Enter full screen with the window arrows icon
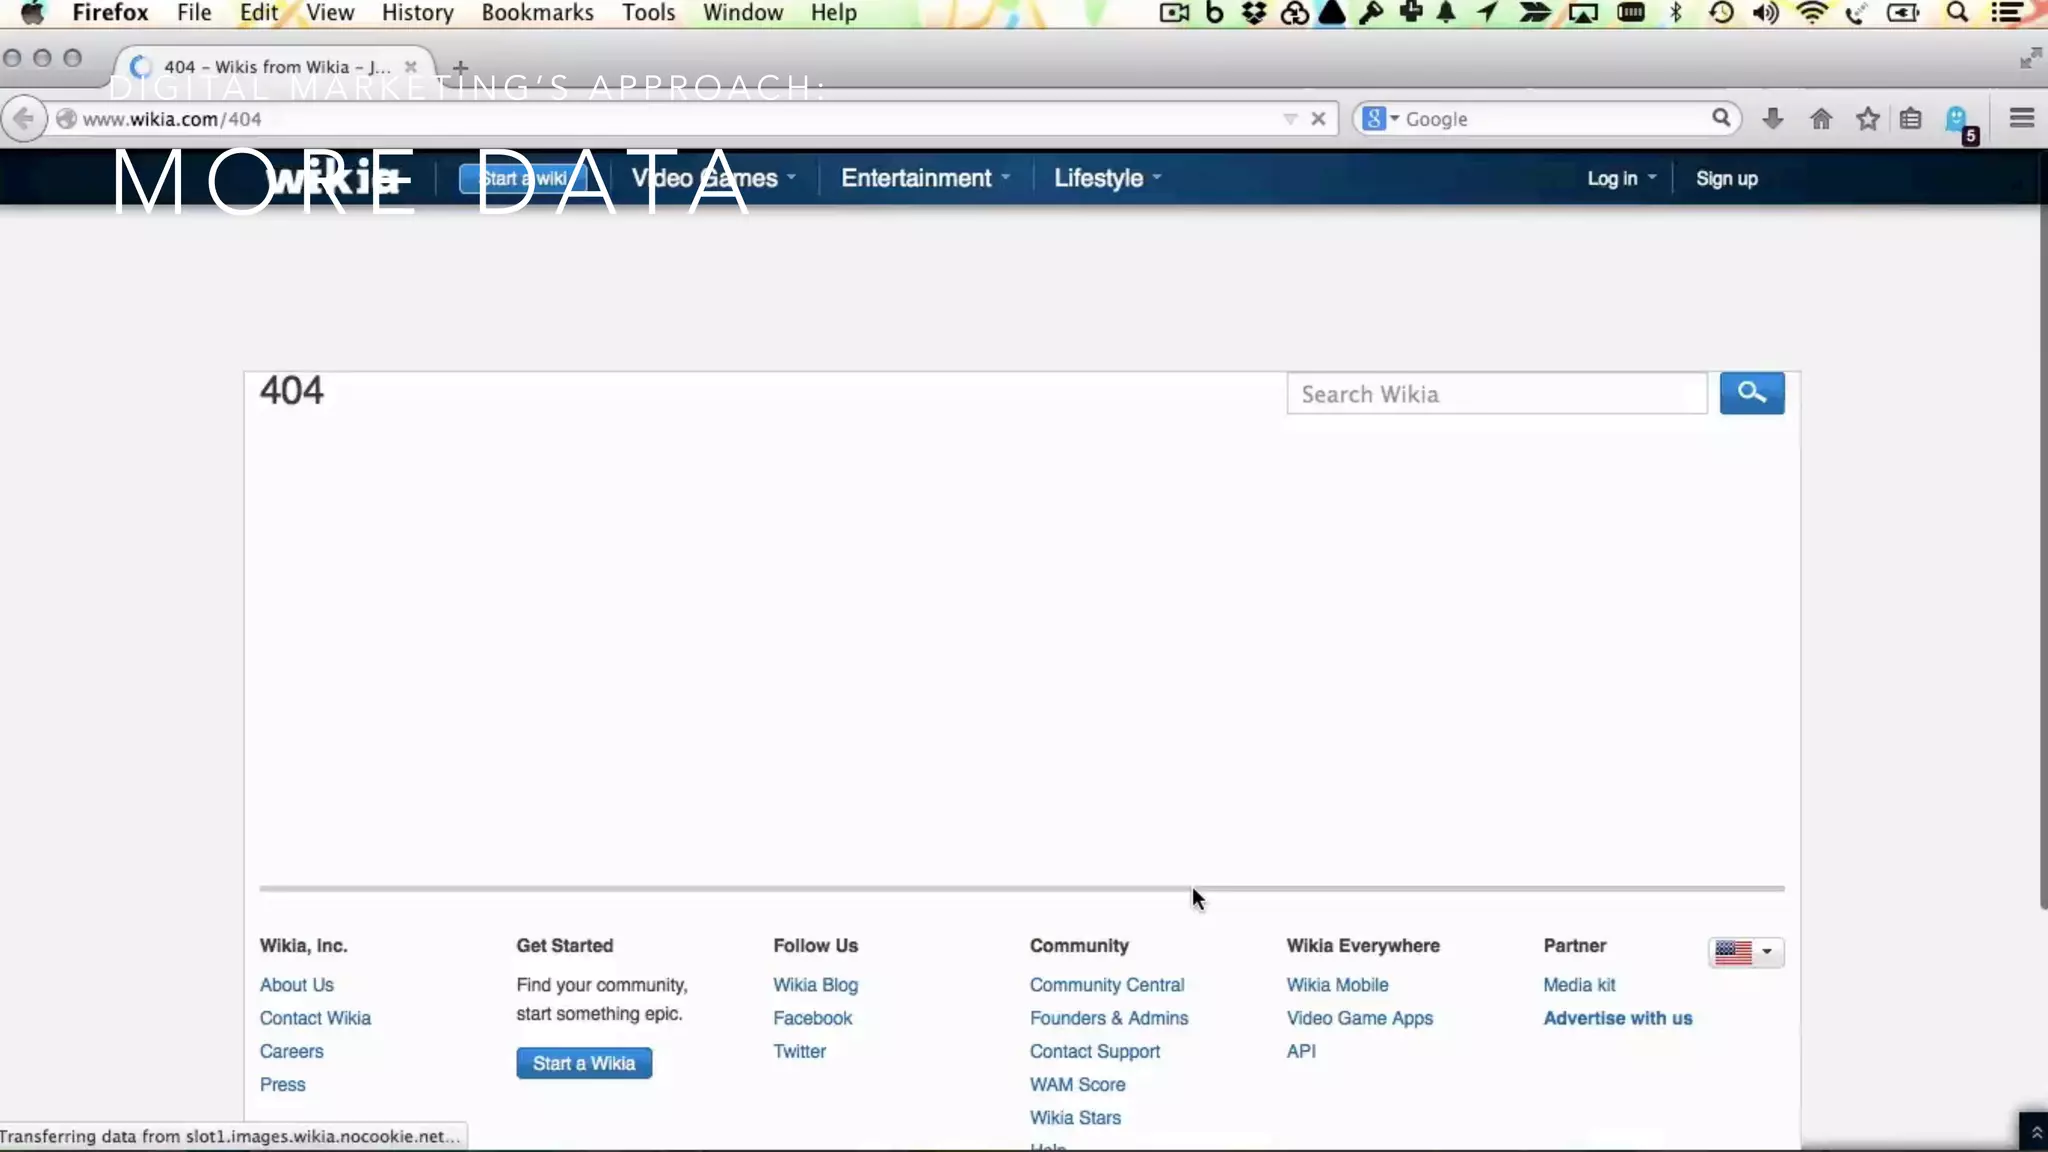The image size is (2048, 1152). (x=2030, y=58)
